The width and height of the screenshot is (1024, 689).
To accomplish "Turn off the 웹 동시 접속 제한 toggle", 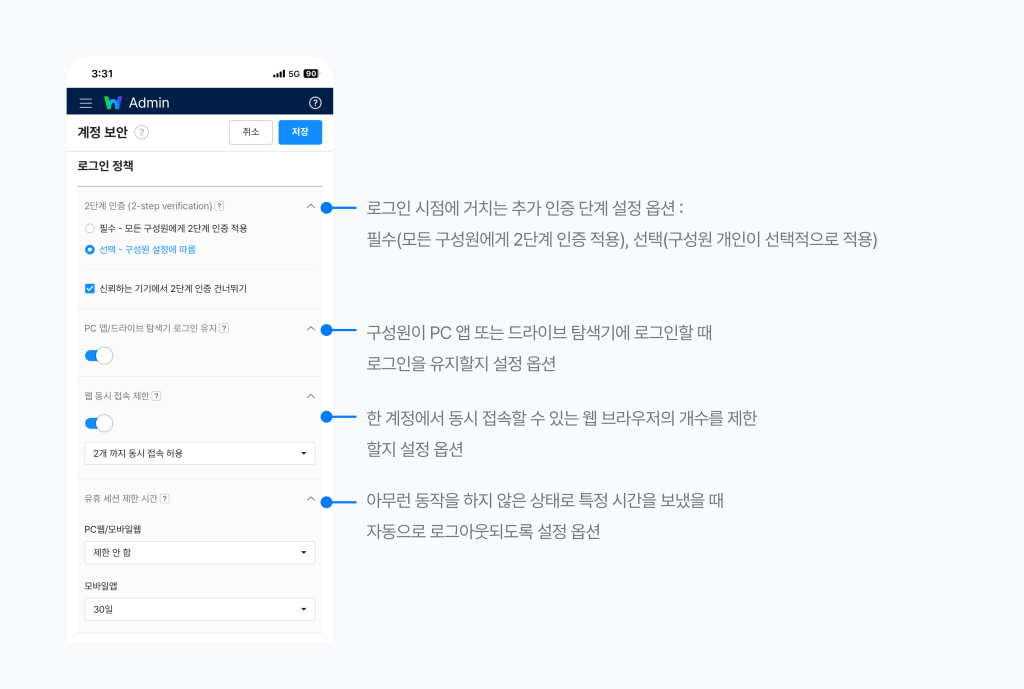I will coord(99,423).
